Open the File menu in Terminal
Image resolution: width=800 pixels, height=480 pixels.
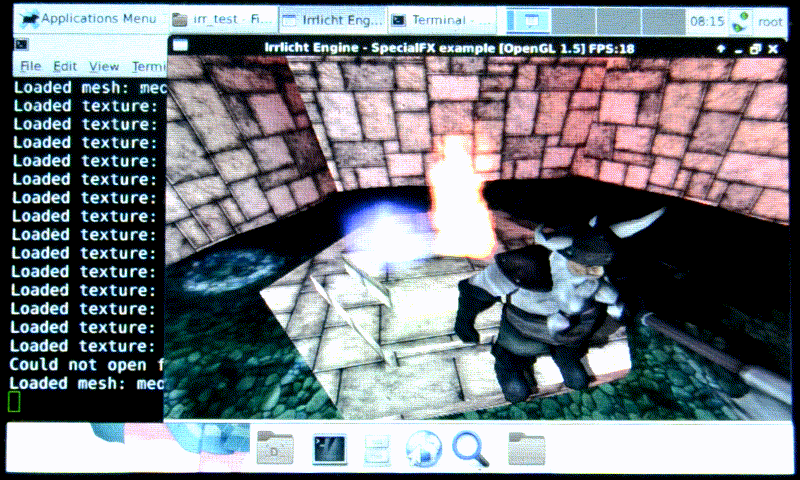pyautogui.click(x=31, y=66)
